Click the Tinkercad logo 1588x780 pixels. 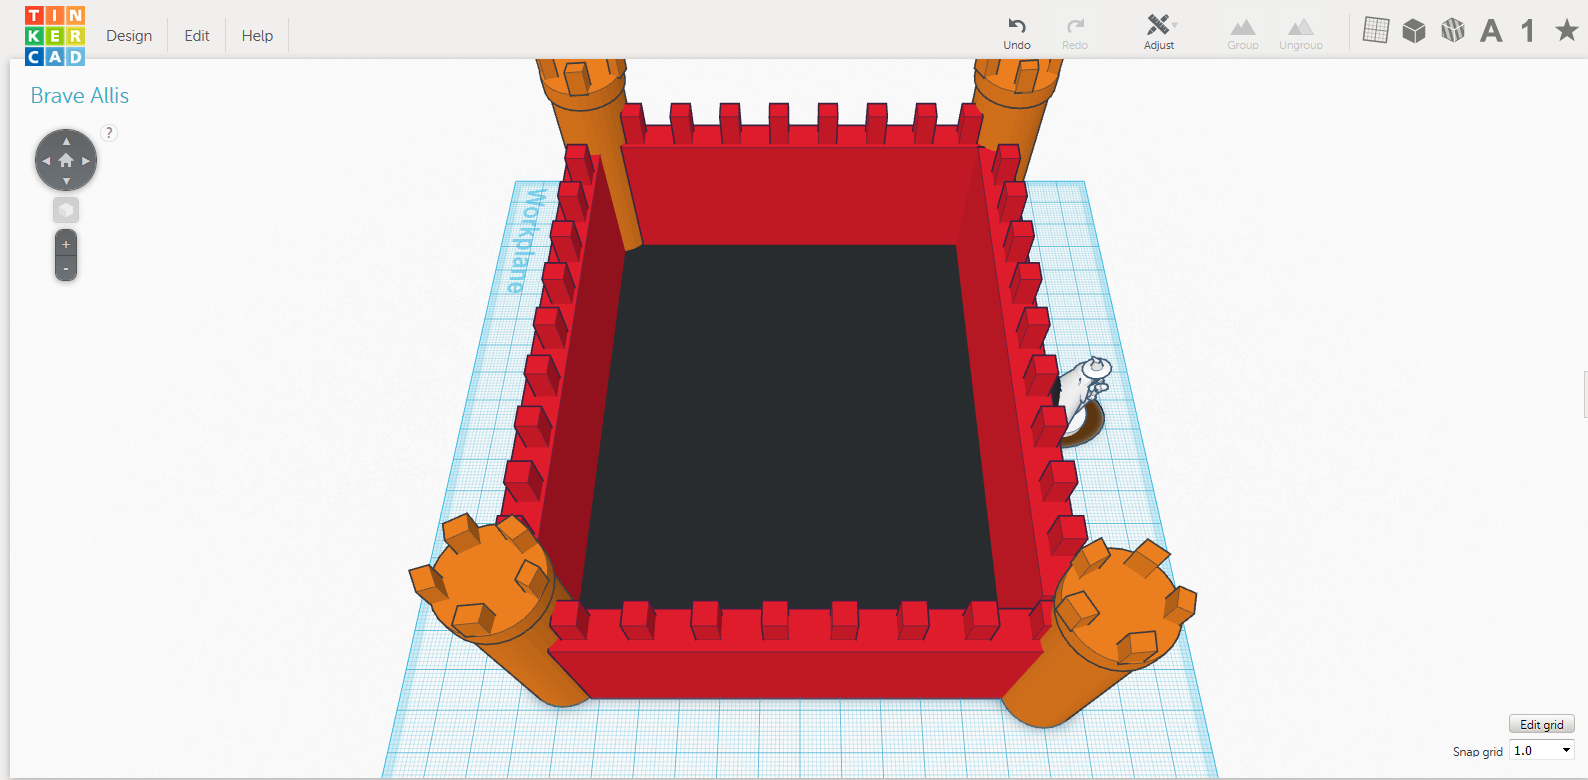click(x=55, y=36)
